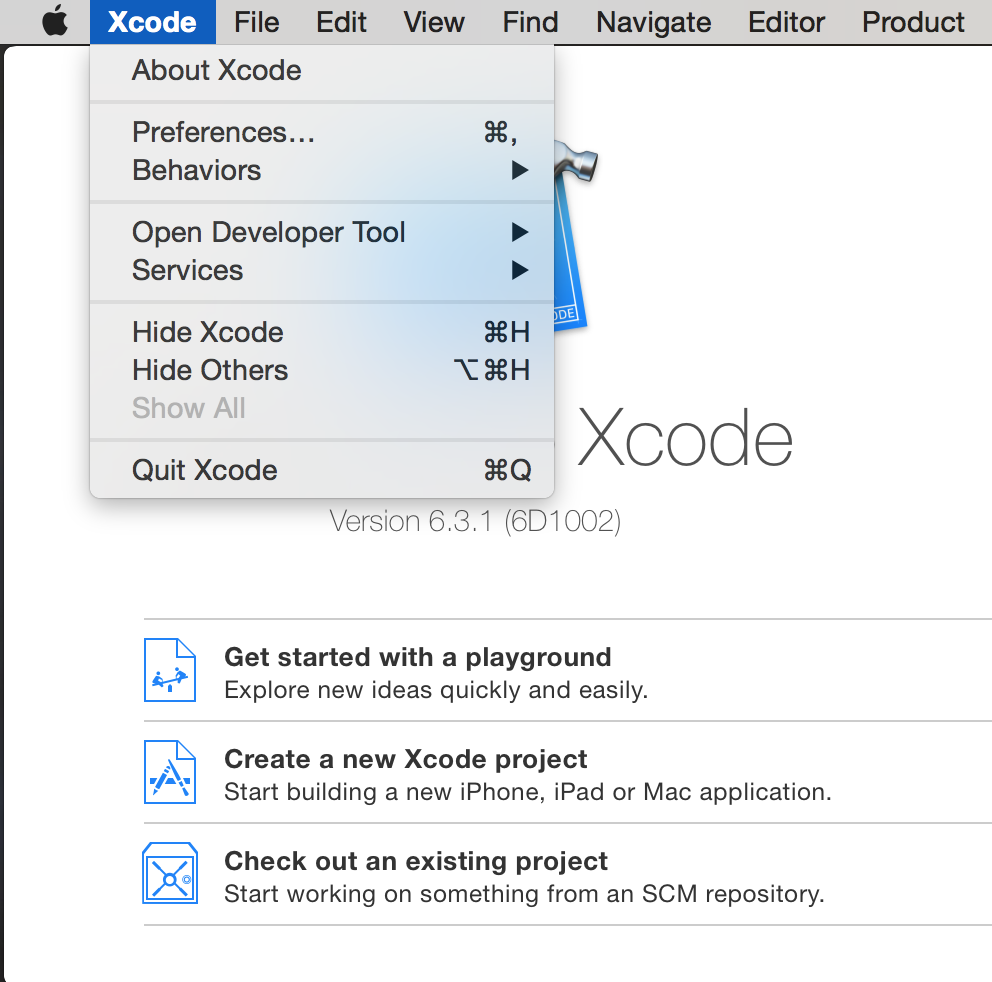Choose Hide Xcode menu item
Image resolution: width=992 pixels, height=982 pixels.
click(x=208, y=332)
